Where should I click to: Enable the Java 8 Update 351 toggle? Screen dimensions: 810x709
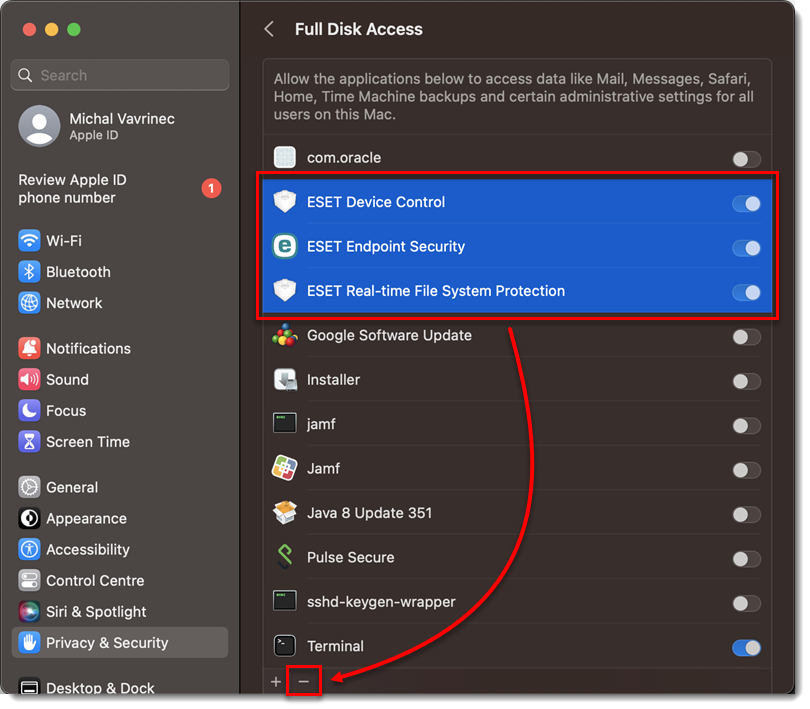tap(746, 515)
